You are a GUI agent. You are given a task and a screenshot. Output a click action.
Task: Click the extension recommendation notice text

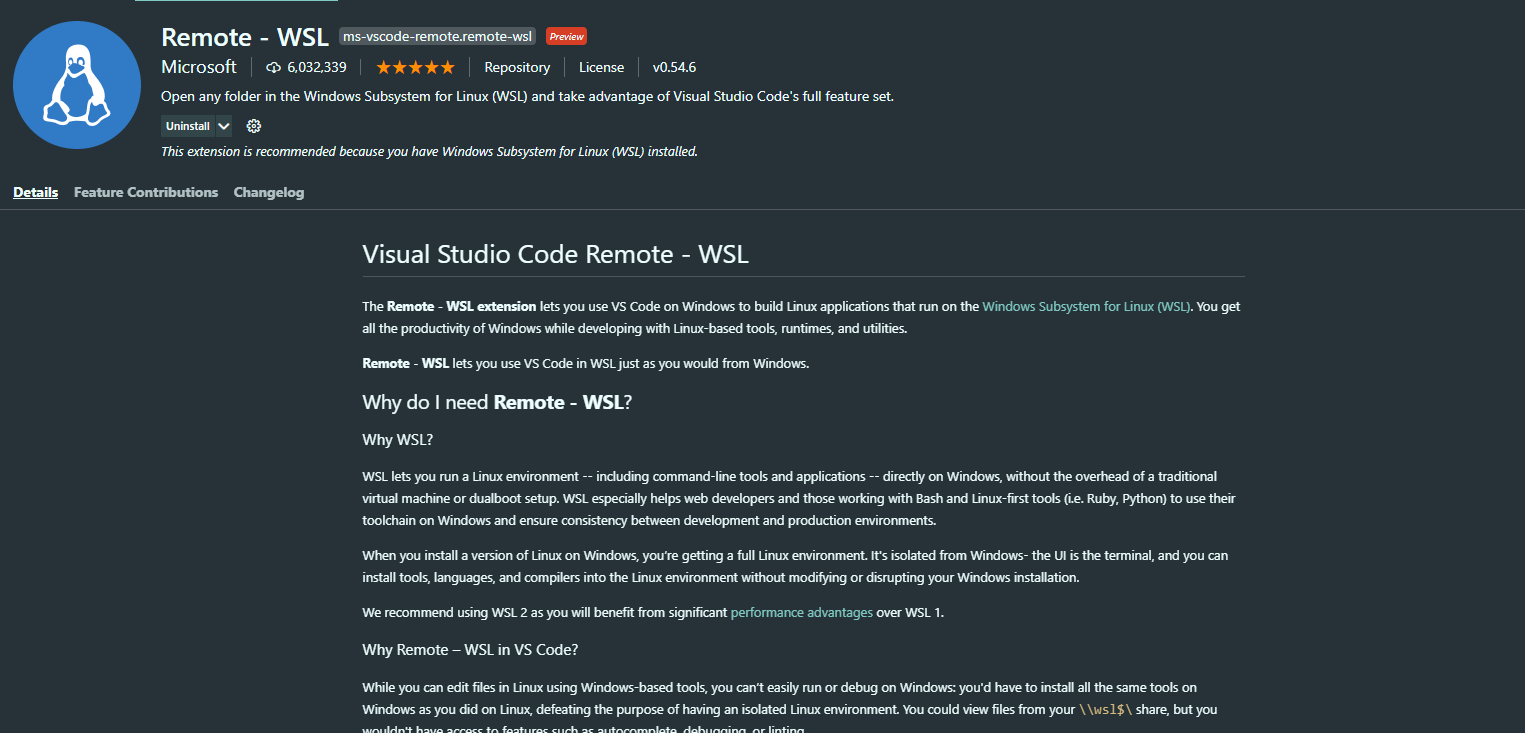(x=429, y=152)
